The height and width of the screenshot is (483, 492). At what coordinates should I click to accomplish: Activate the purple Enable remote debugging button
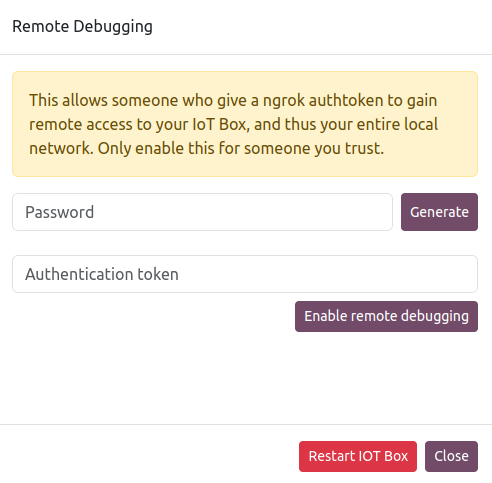(x=386, y=316)
